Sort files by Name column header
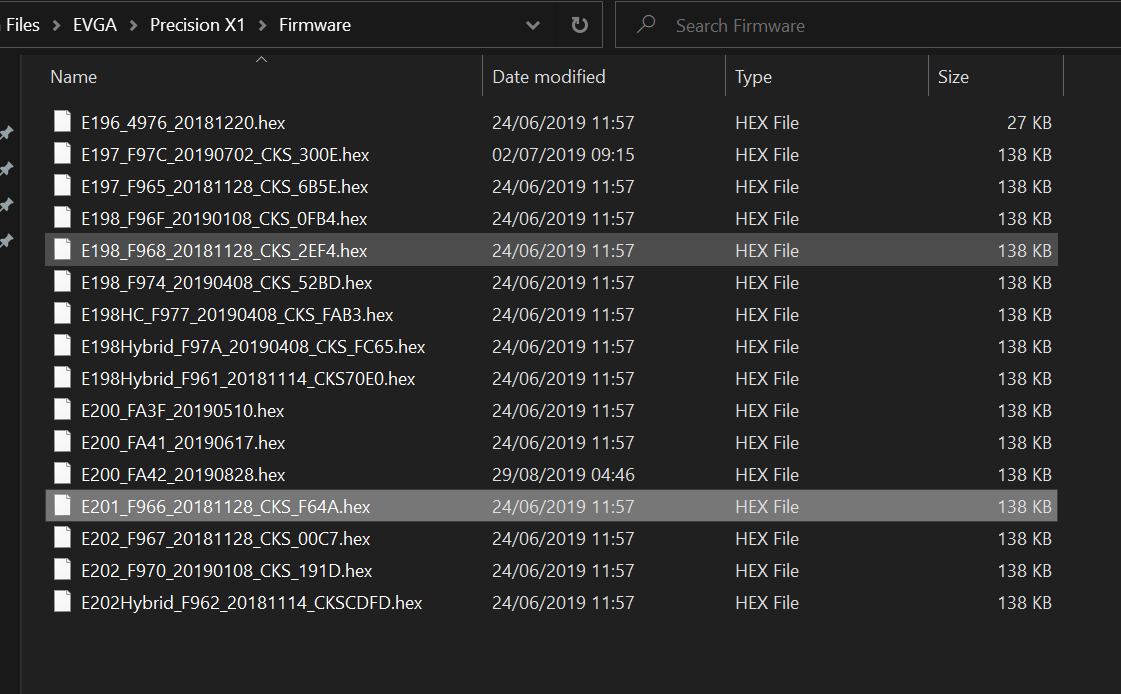 [x=74, y=77]
